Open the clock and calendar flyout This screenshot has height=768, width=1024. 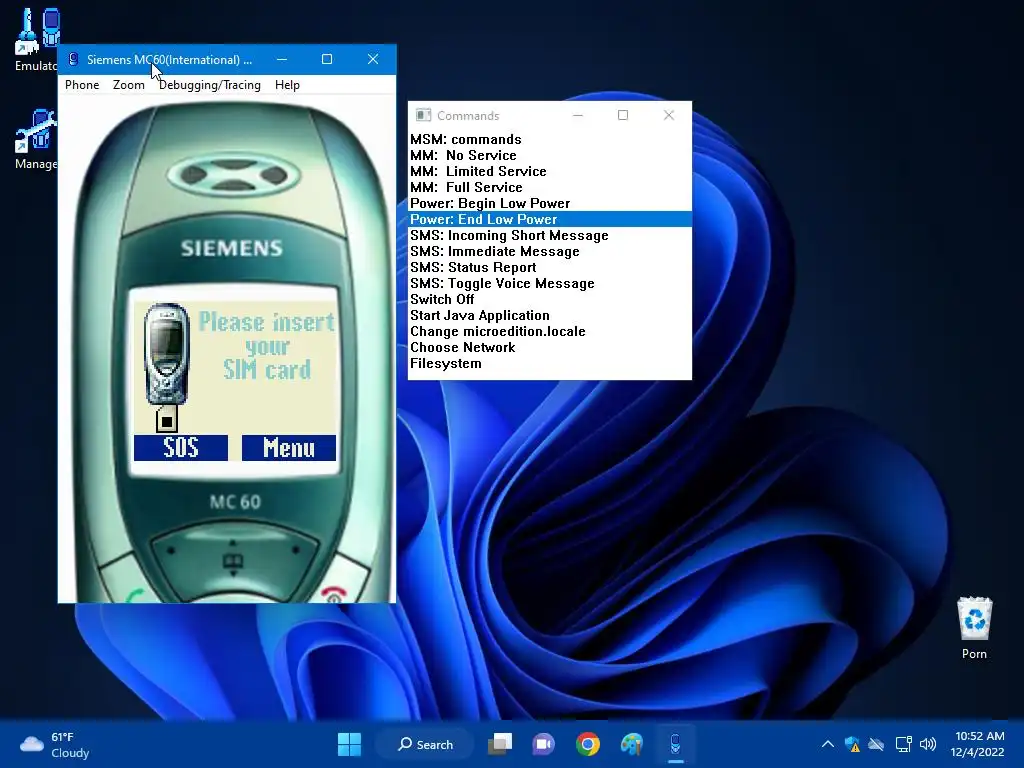pos(977,744)
